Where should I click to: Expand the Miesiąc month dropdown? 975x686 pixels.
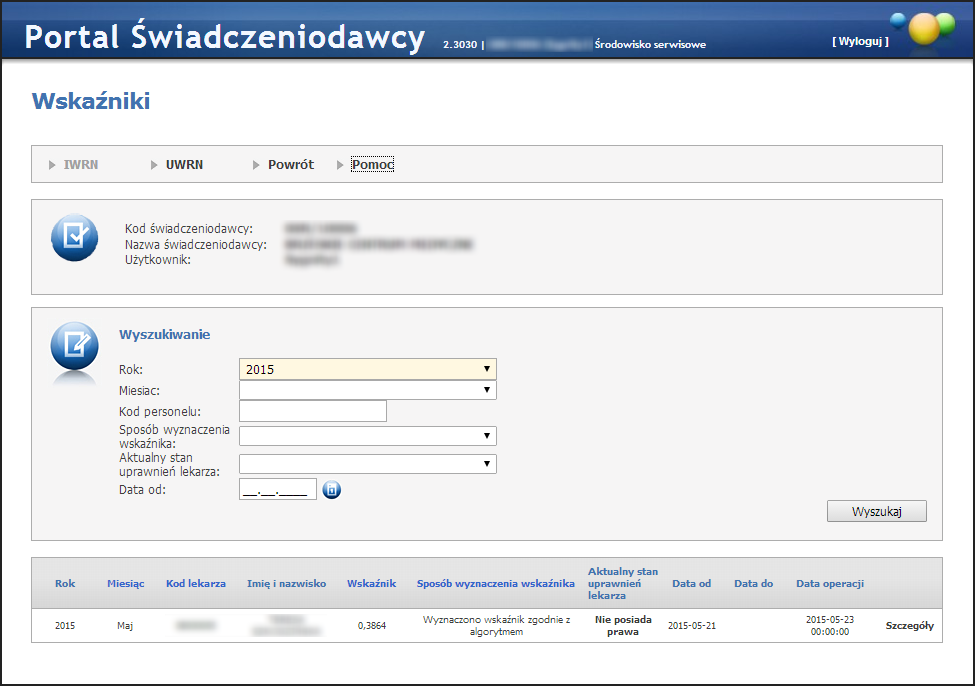[367, 390]
